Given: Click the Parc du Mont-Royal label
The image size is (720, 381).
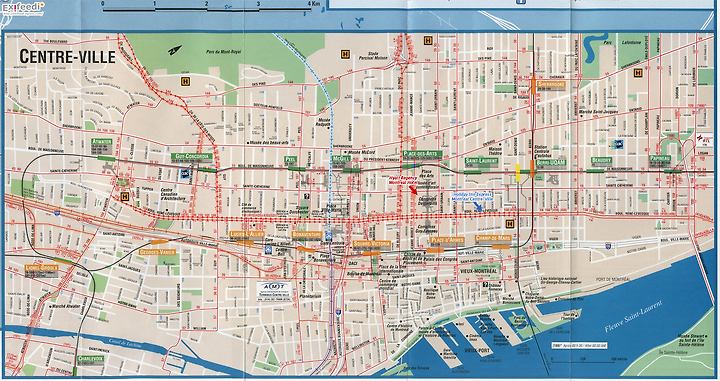Looking at the screenshot, I should (x=223, y=51).
